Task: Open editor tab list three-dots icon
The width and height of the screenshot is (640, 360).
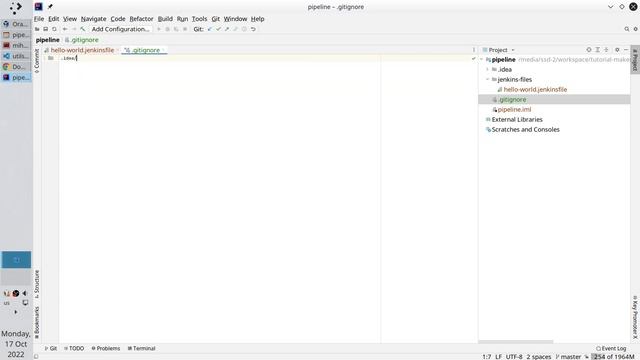Action: point(474,50)
